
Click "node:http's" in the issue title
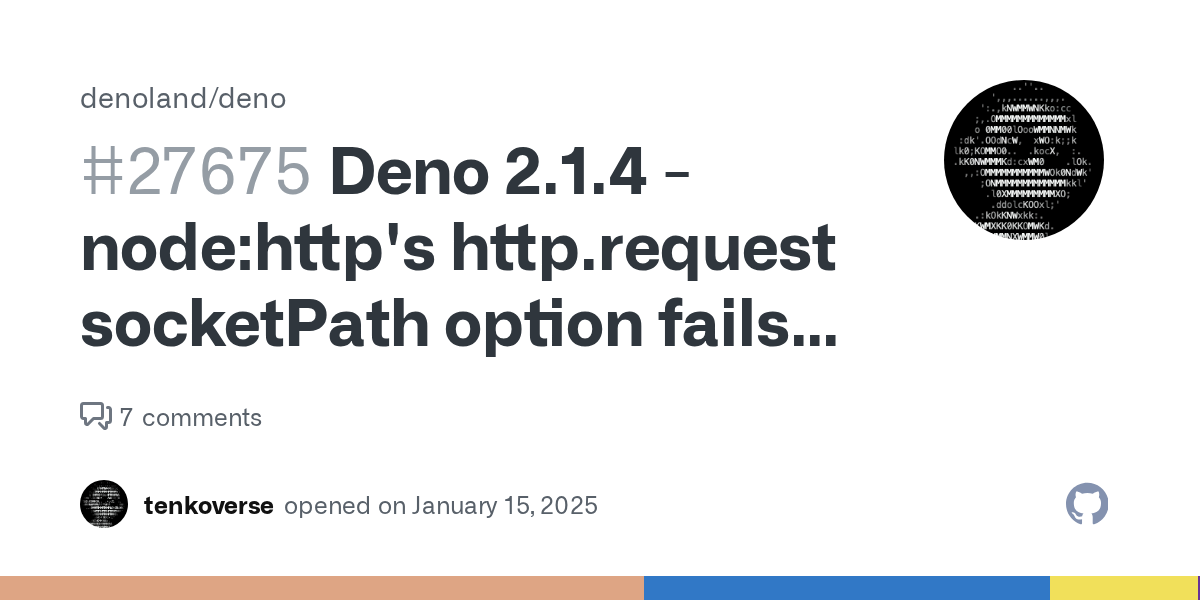point(257,248)
